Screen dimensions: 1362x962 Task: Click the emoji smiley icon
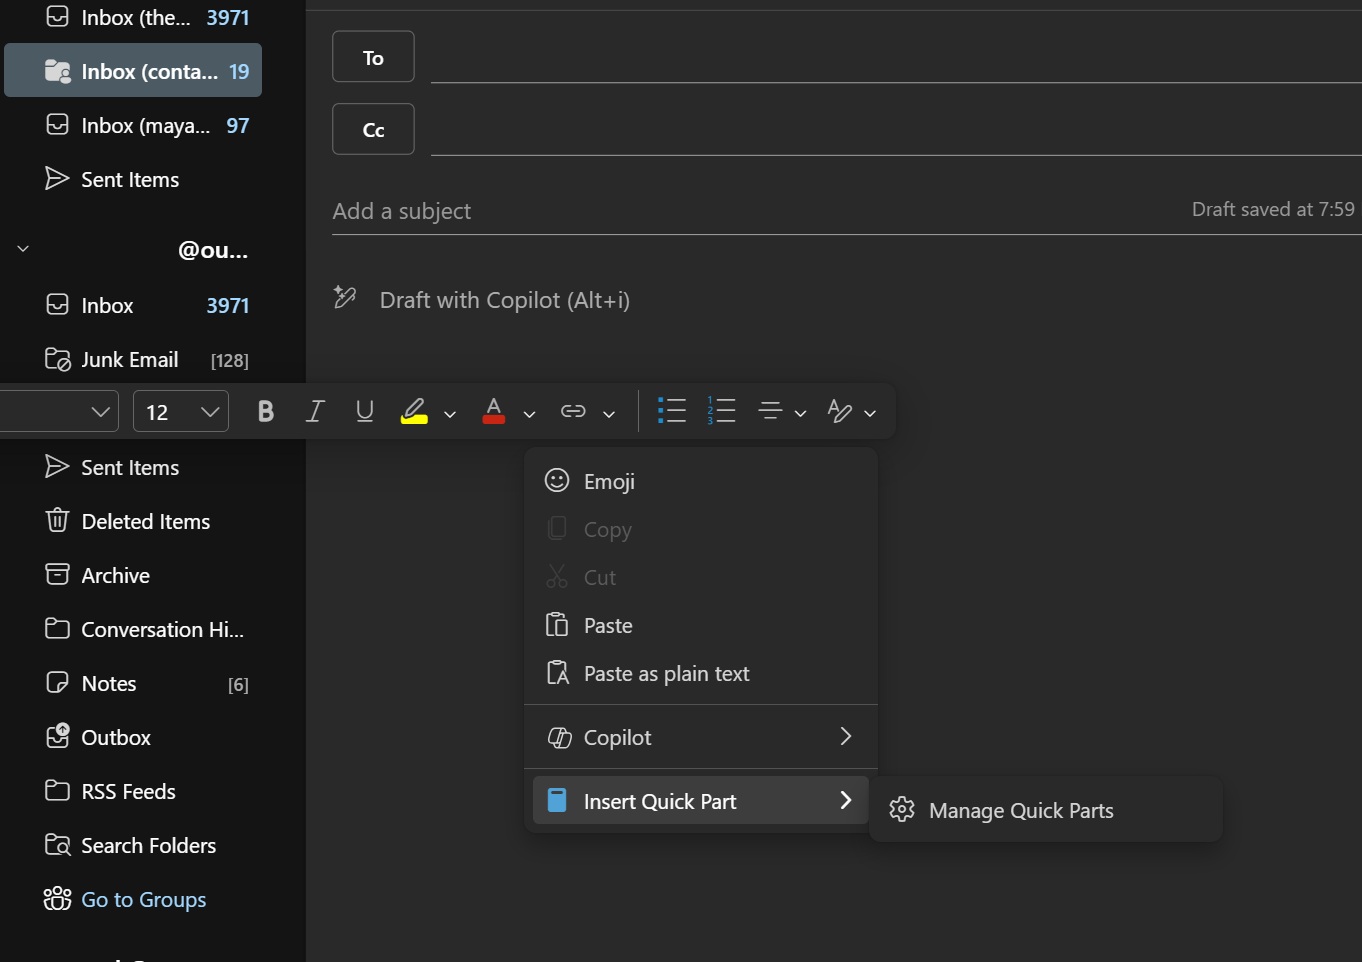(557, 481)
